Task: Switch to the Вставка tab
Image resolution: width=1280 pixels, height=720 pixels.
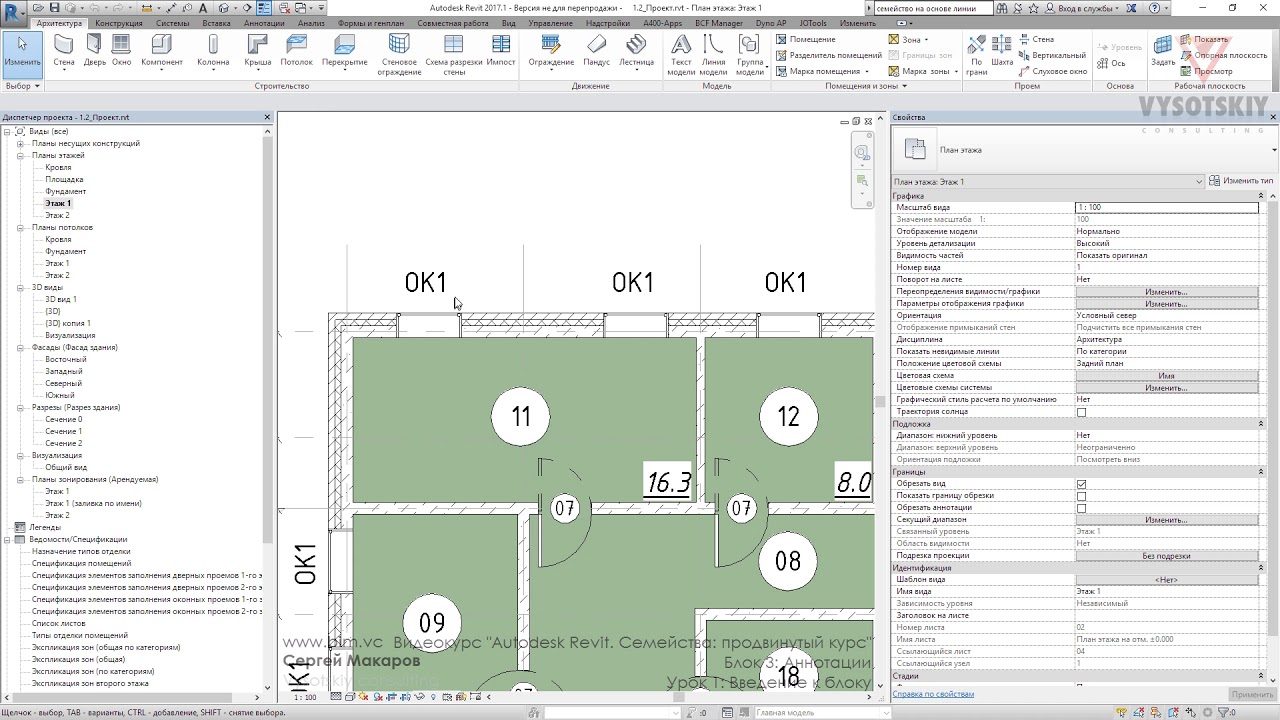Action: click(216, 23)
